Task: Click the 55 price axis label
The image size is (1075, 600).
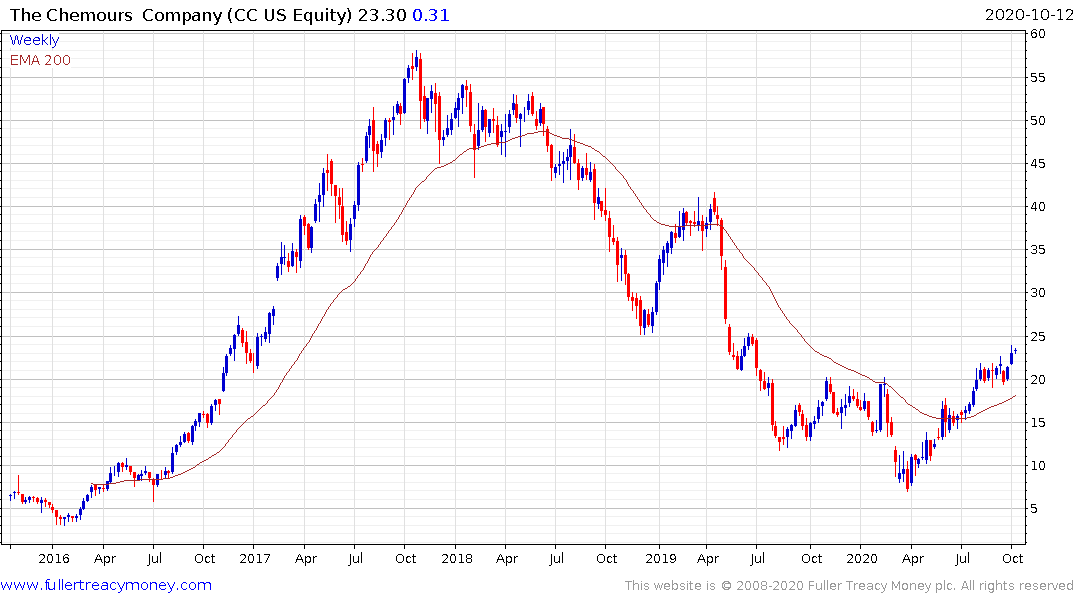Action: 1038,77
